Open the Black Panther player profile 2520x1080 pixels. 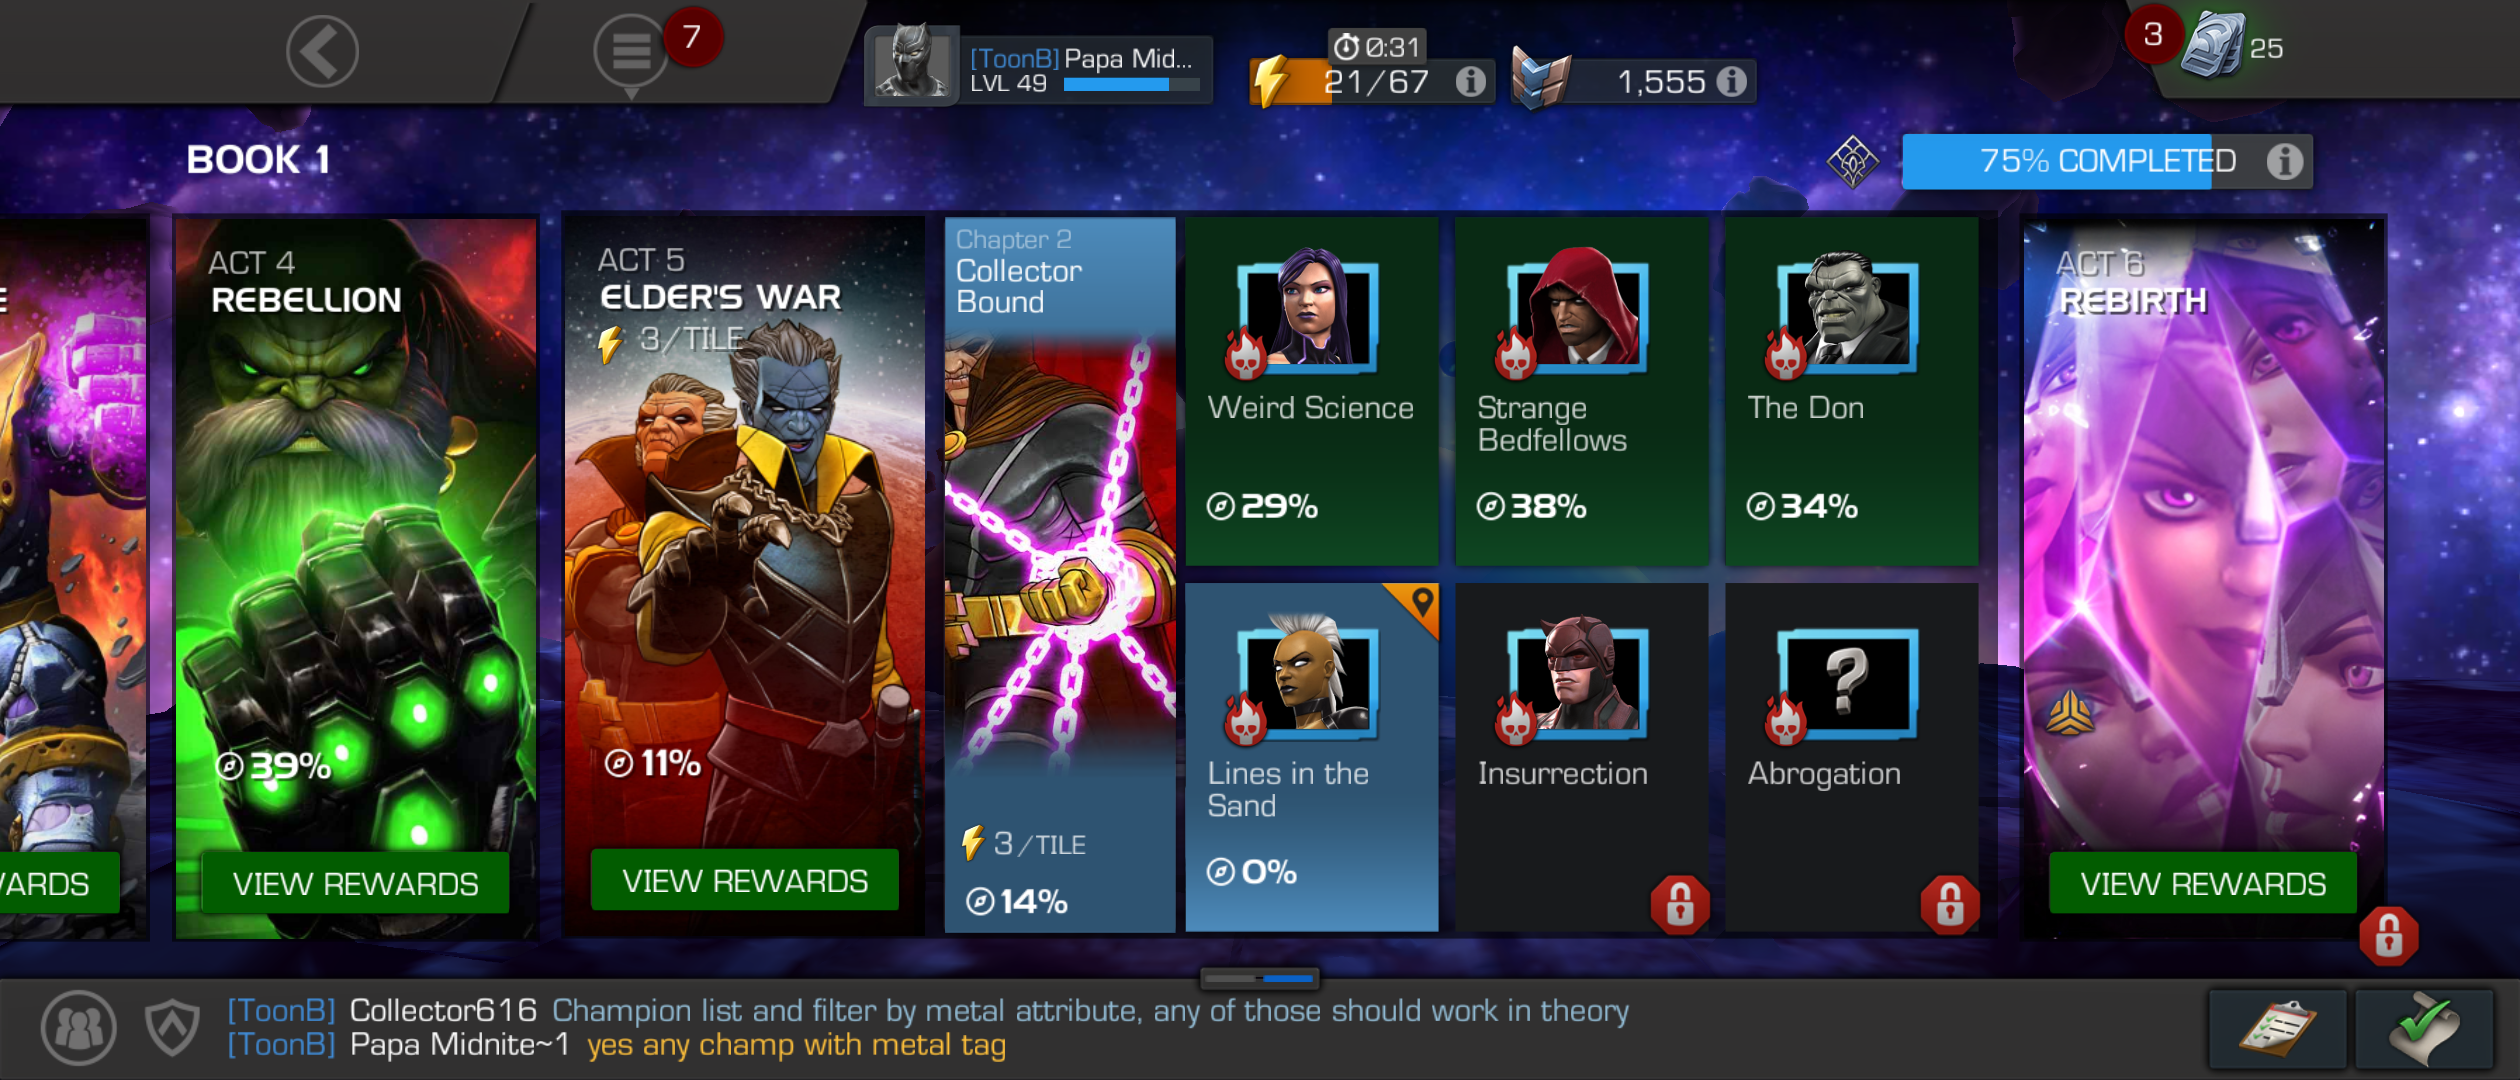point(911,63)
